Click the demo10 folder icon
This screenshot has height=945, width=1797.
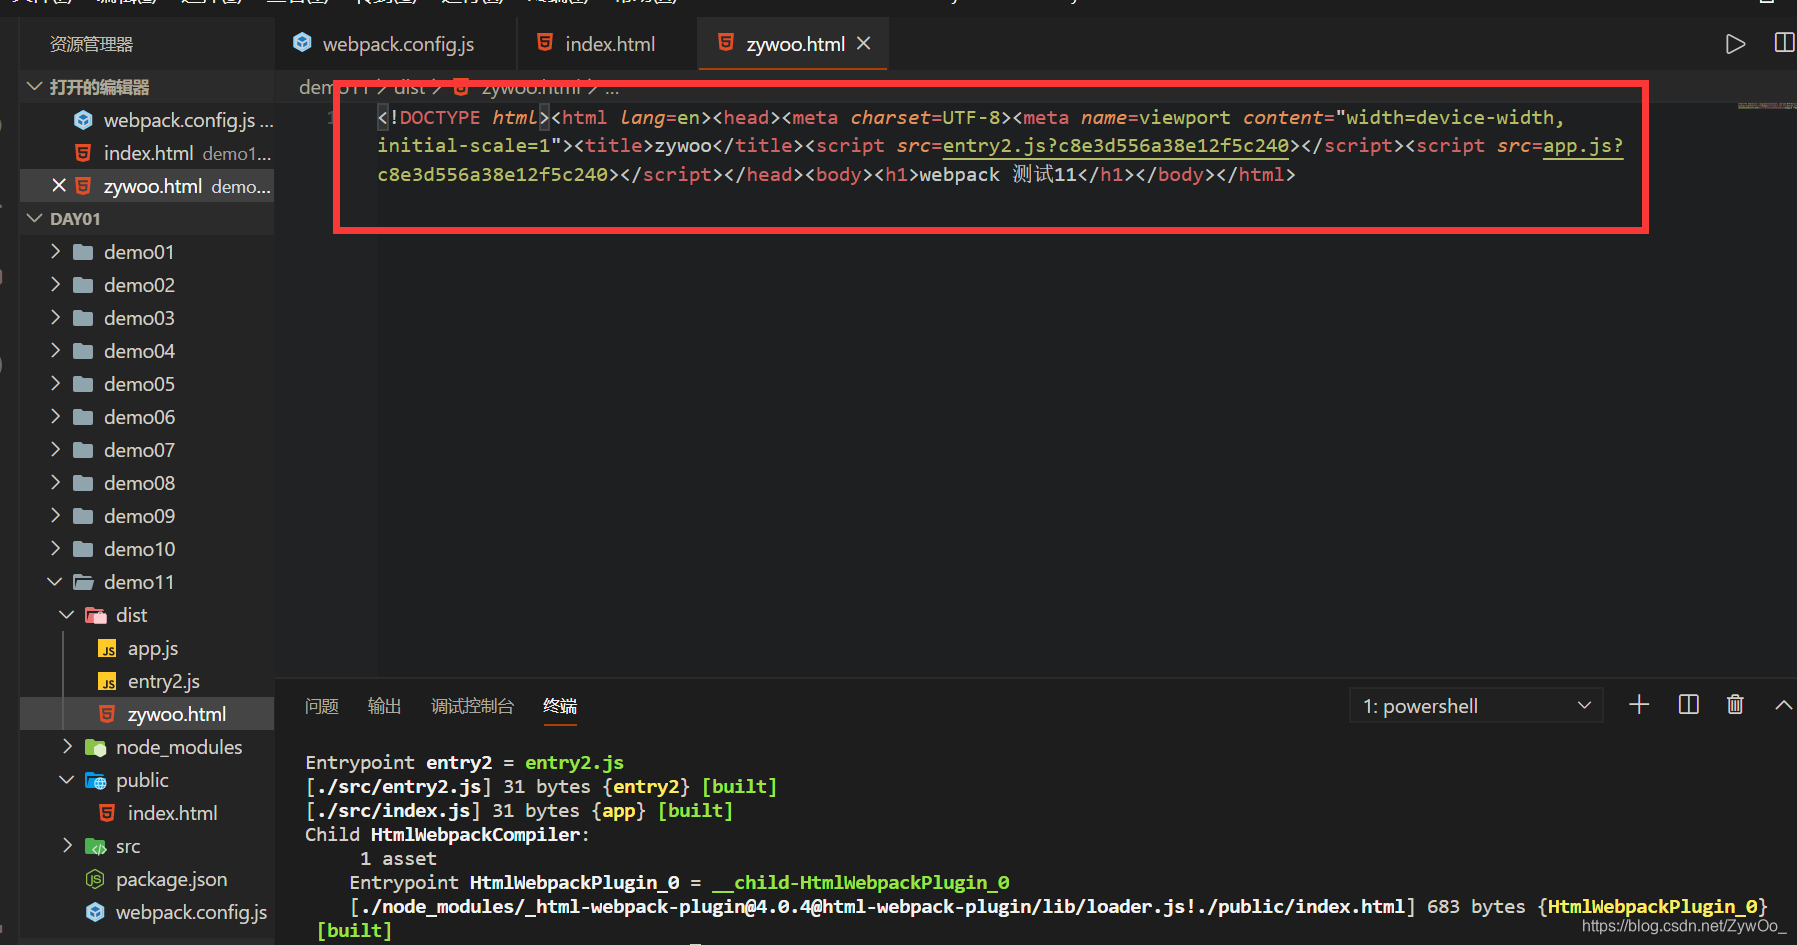click(84, 549)
